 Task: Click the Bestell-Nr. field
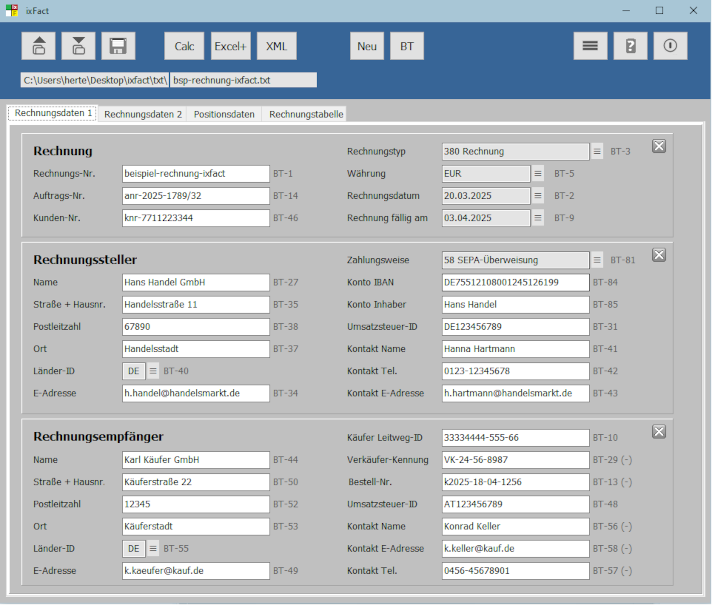(x=515, y=482)
